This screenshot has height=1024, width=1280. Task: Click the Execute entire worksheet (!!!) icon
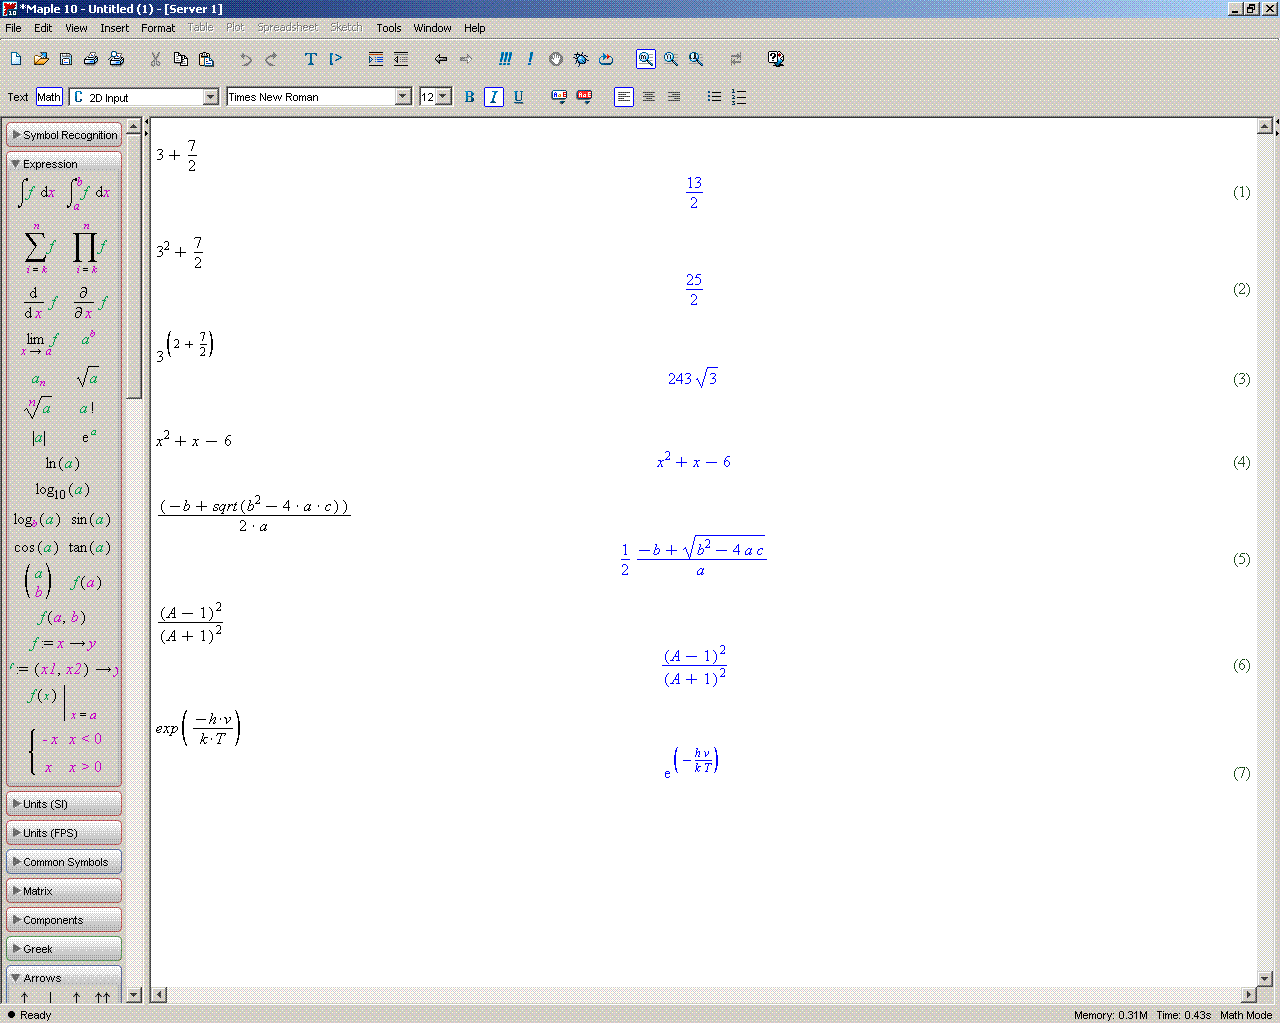click(505, 59)
